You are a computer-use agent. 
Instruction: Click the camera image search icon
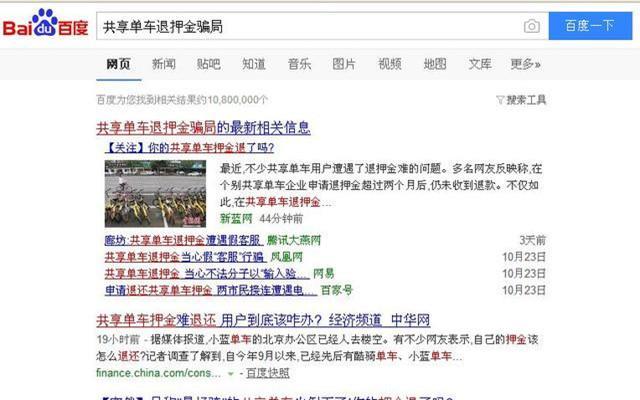(x=531, y=27)
